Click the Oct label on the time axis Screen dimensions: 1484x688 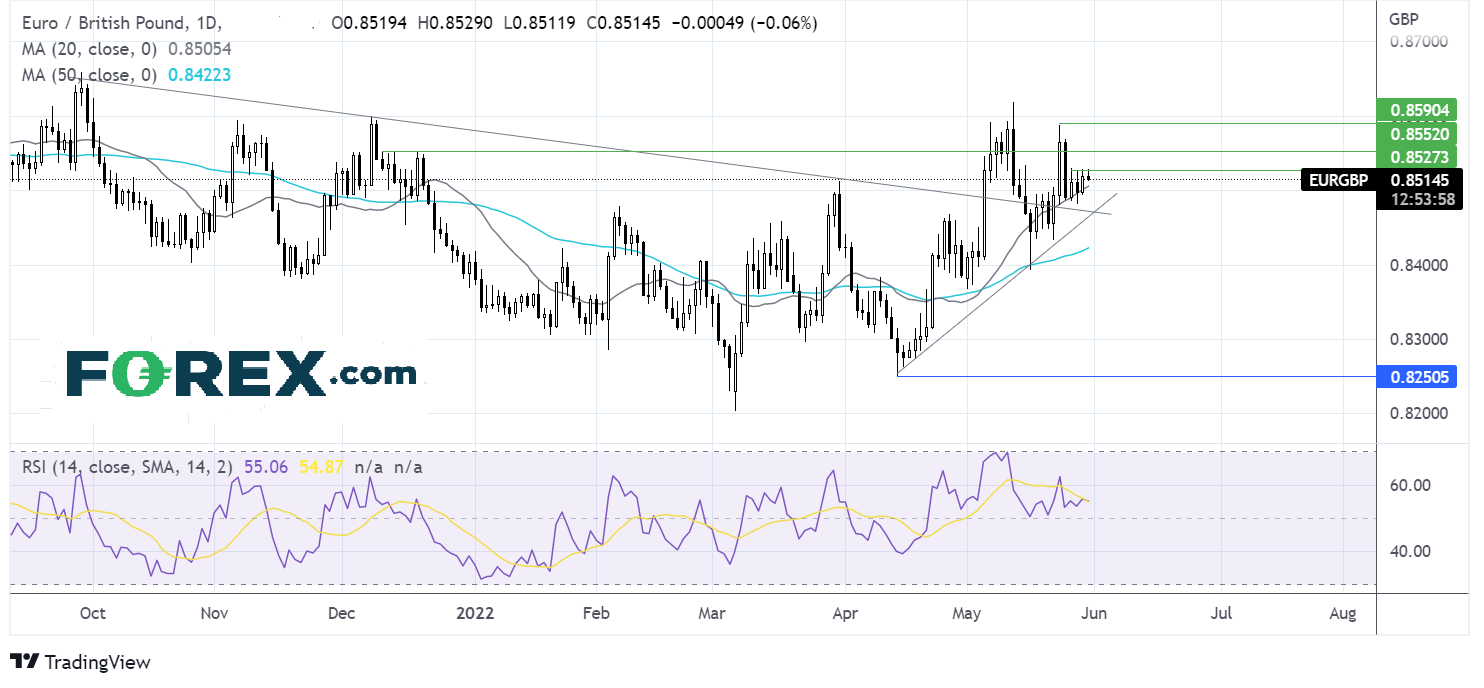pyautogui.click(x=91, y=613)
